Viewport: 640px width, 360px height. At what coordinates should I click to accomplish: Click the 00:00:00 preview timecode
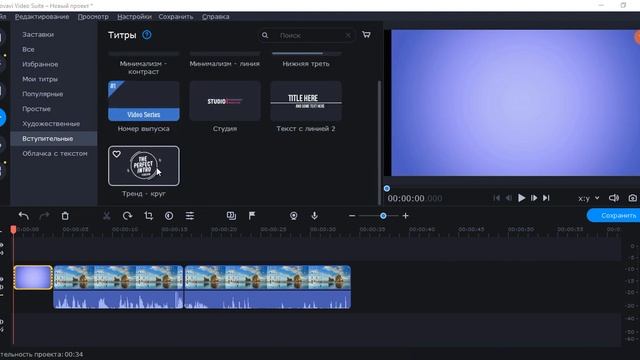pos(415,198)
